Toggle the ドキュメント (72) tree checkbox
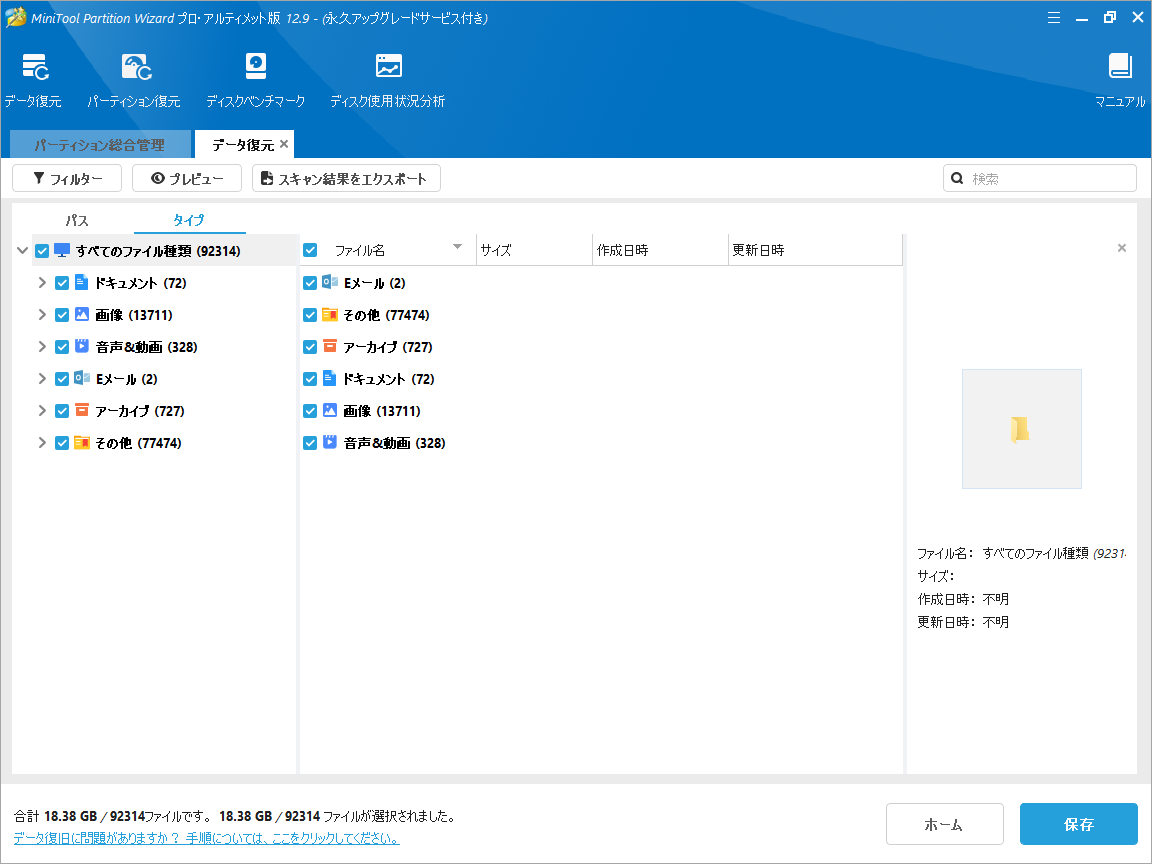 tap(62, 283)
